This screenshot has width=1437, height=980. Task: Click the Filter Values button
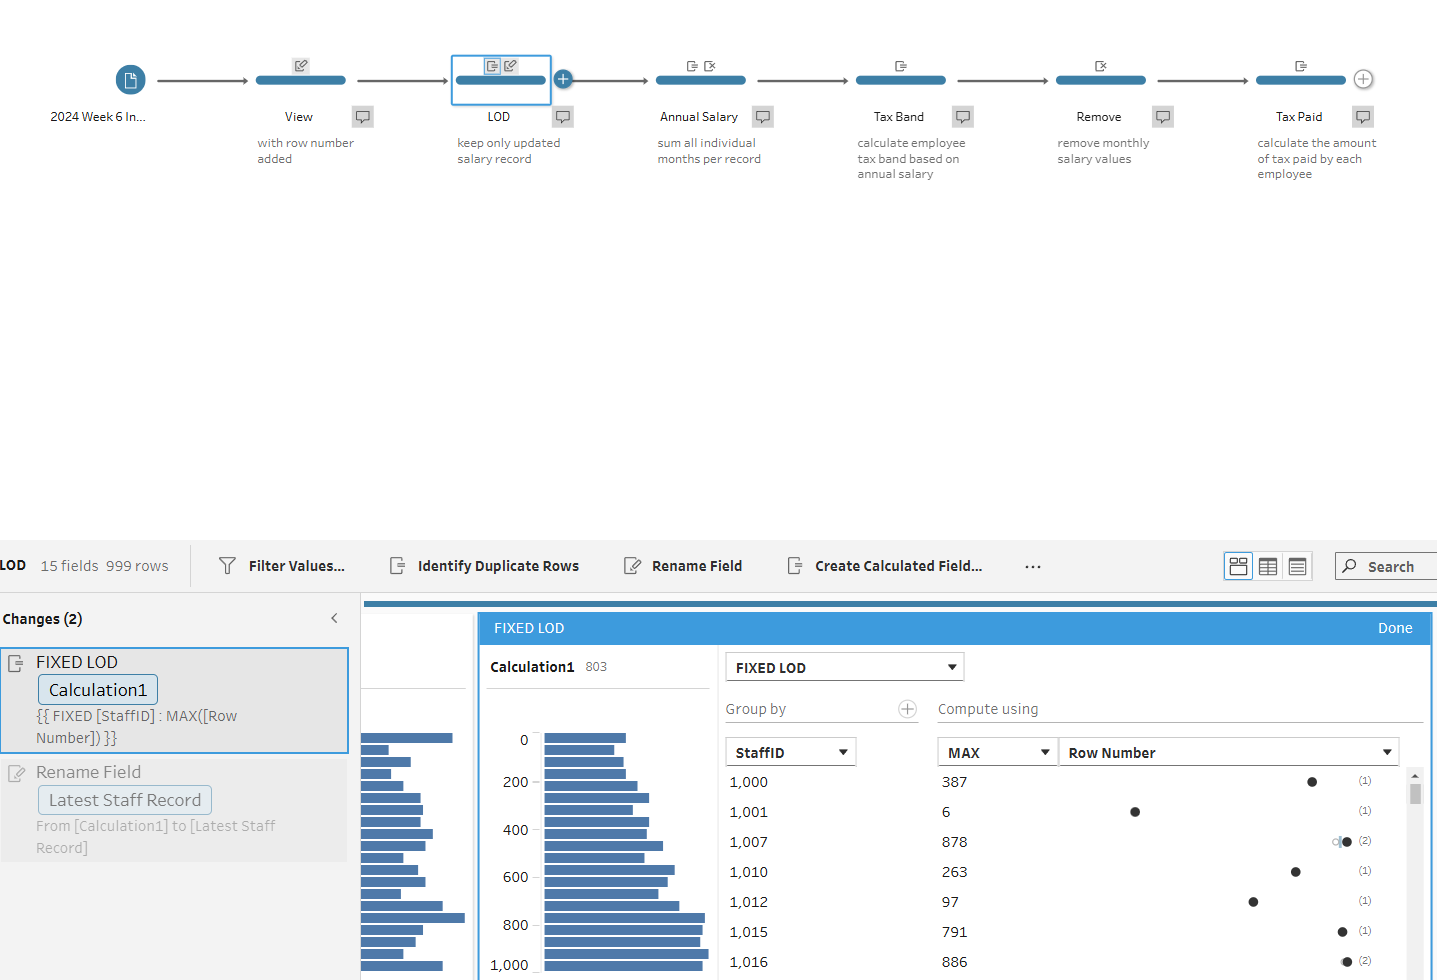tap(282, 566)
